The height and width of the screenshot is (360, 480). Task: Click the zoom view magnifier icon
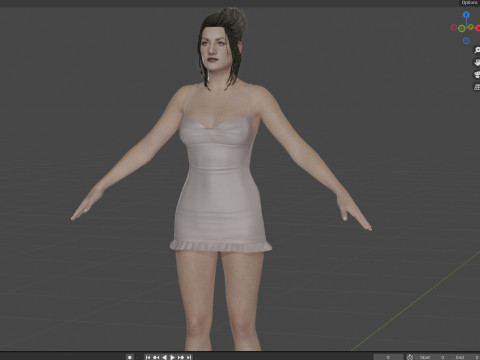[x=477, y=50]
